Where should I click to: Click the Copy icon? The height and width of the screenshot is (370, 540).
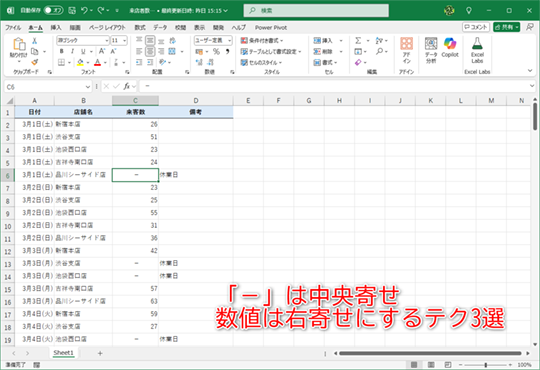tap(34, 51)
